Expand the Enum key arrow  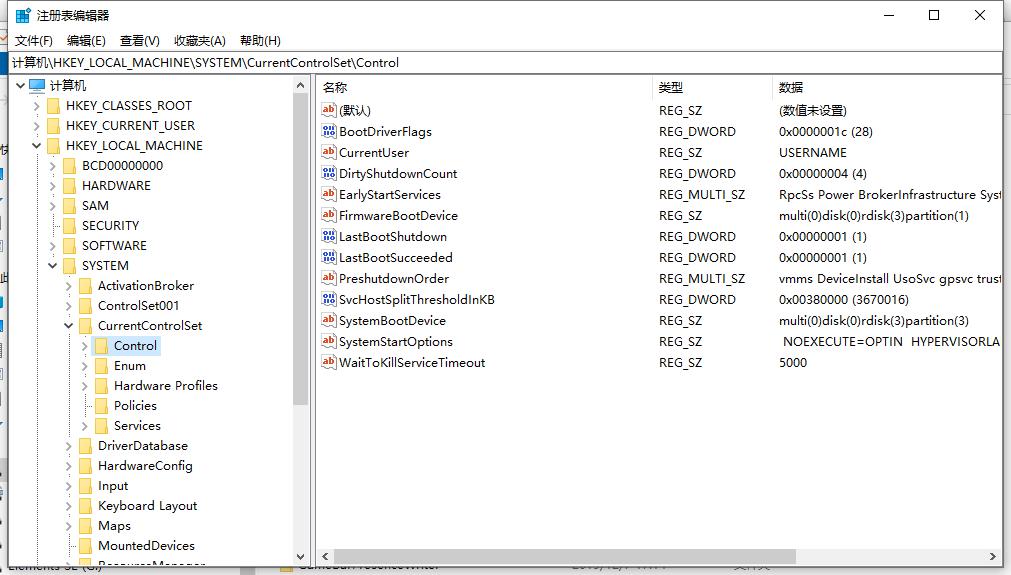pos(84,365)
